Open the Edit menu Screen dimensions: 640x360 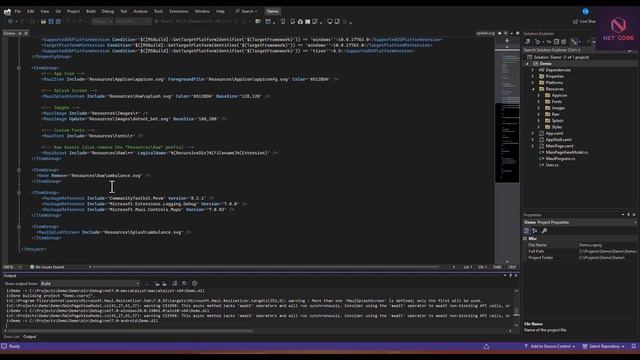[31, 11]
